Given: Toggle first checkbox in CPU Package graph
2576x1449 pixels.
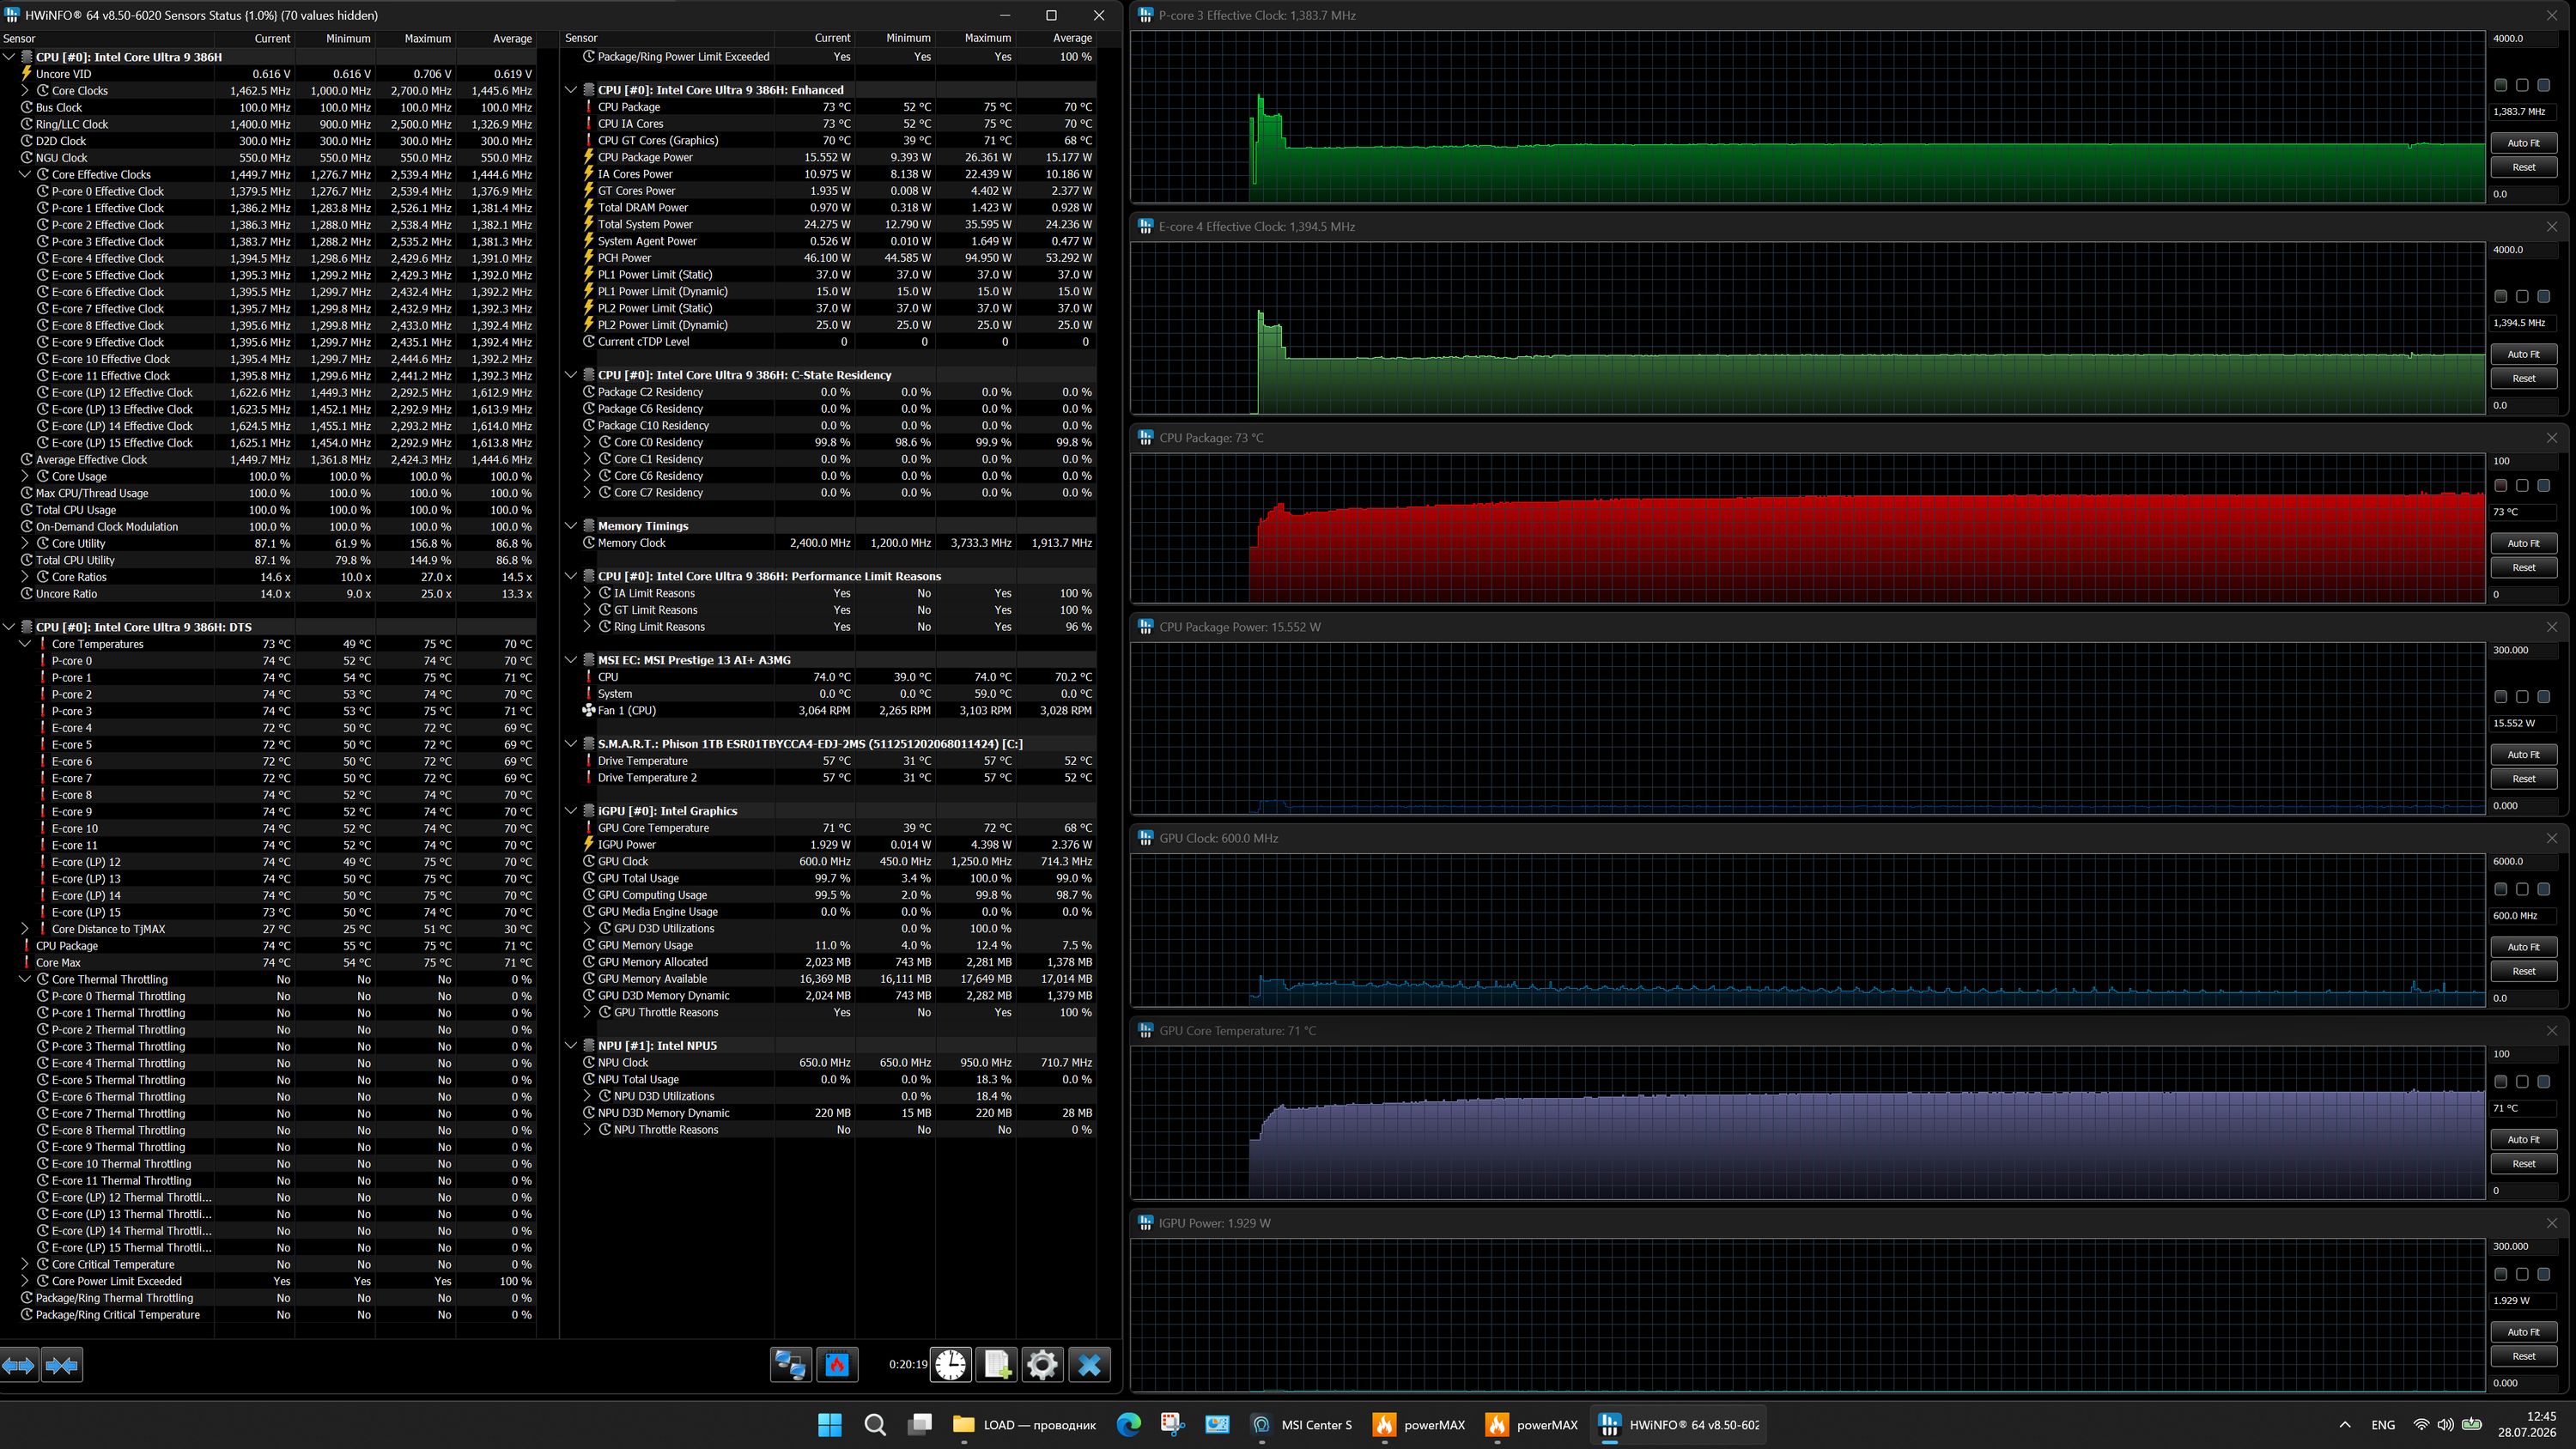Looking at the screenshot, I should point(2500,486).
